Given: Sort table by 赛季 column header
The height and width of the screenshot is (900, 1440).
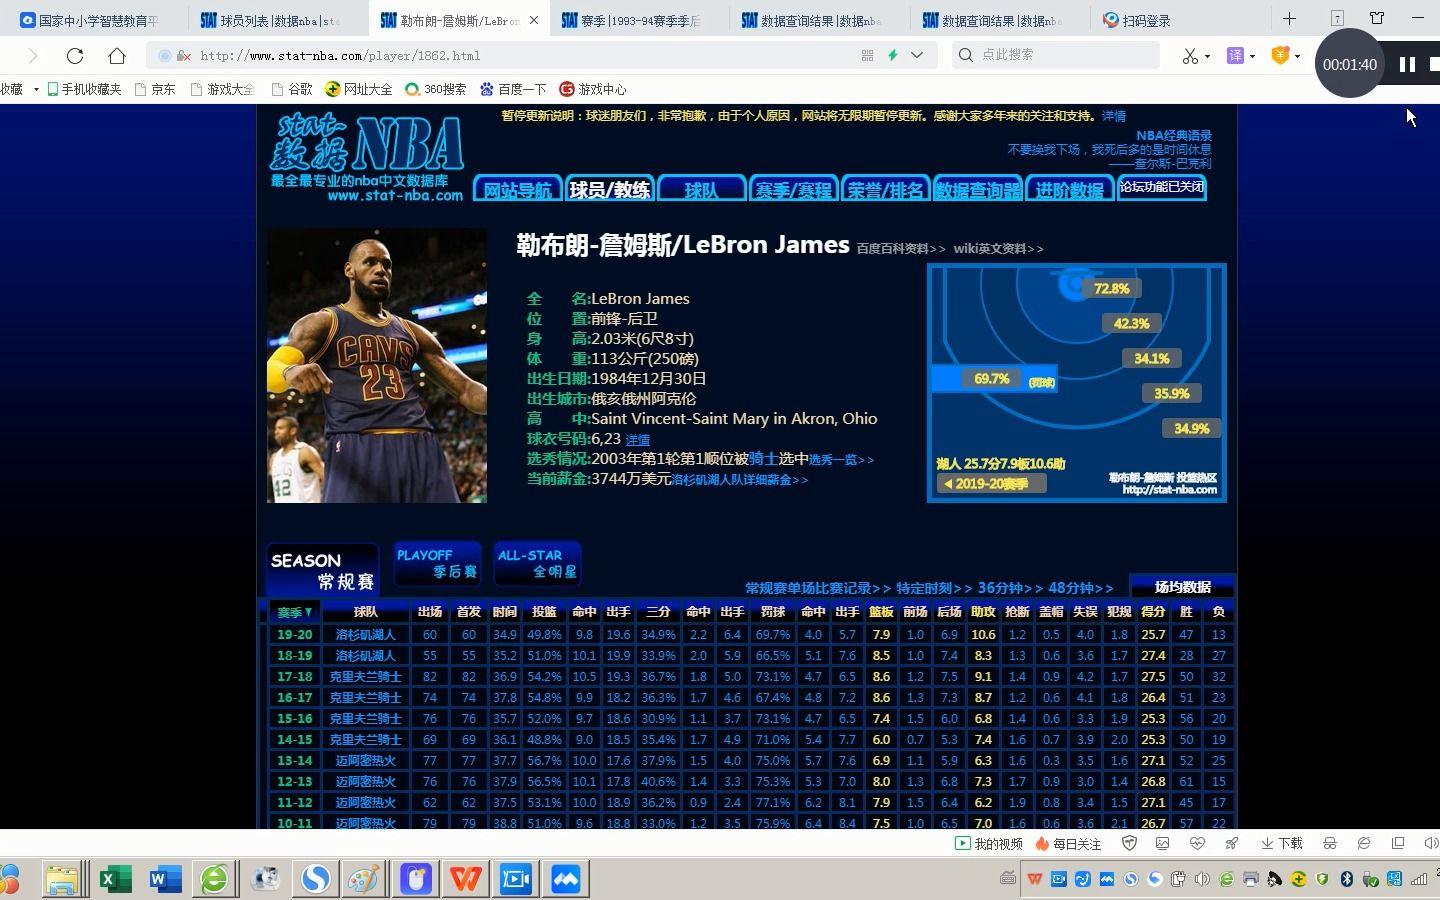Looking at the screenshot, I should pos(294,612).
